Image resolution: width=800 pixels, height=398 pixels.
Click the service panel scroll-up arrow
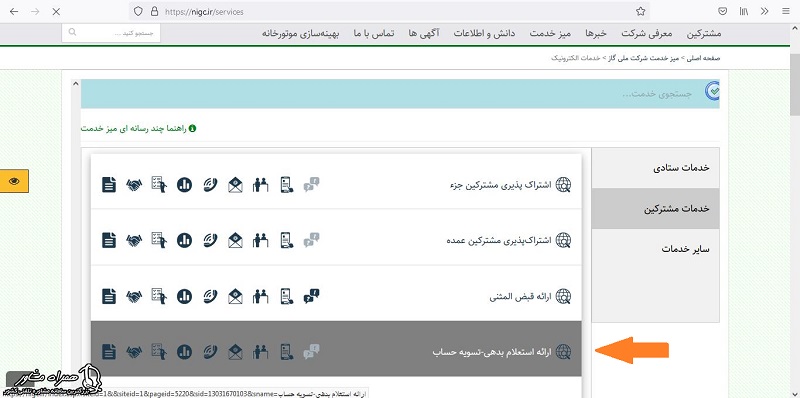[76, 84]
